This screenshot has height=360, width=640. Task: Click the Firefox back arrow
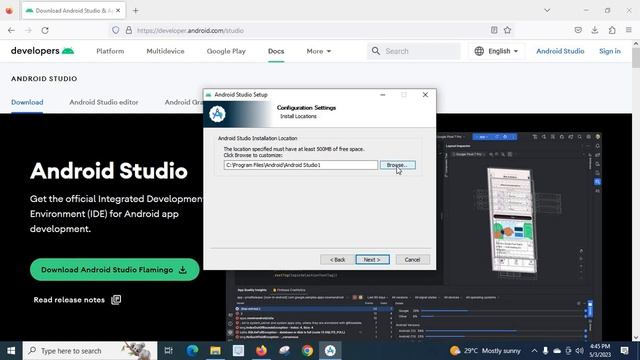(x=11, y=30)
